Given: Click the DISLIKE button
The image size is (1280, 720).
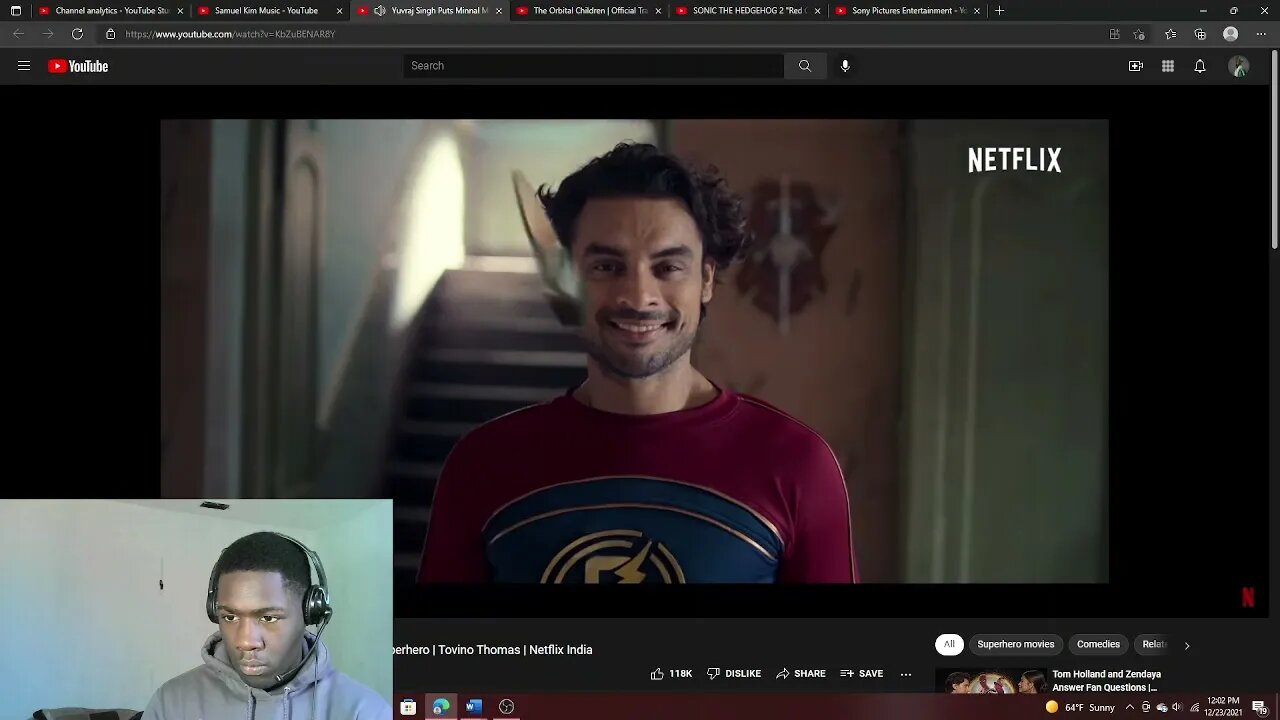Looking at the screenshot, I should (734, 674).
